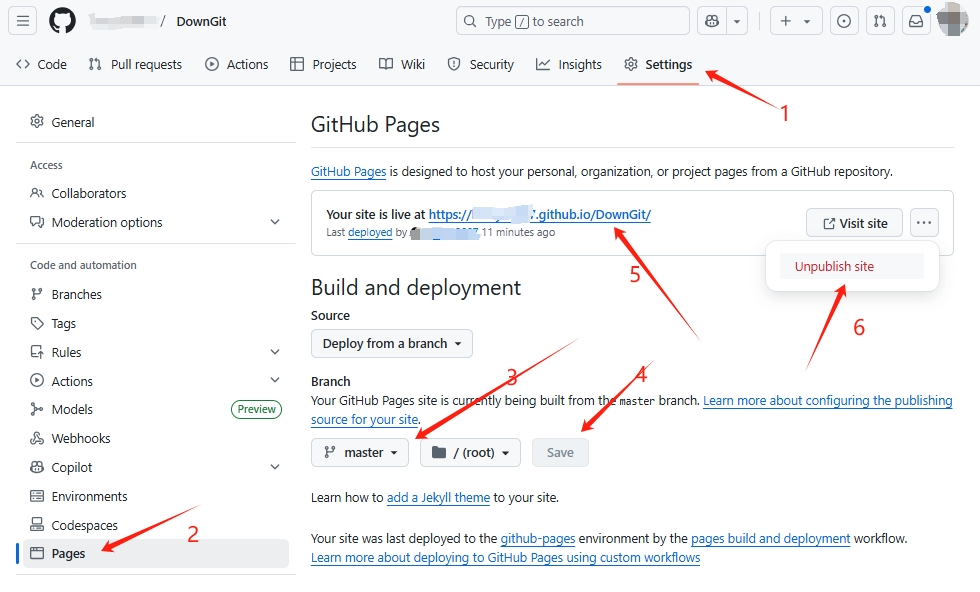Switch to the Actions repository tab
The height and width of the screenshot is (592, 980).
[x=236, y=64]
